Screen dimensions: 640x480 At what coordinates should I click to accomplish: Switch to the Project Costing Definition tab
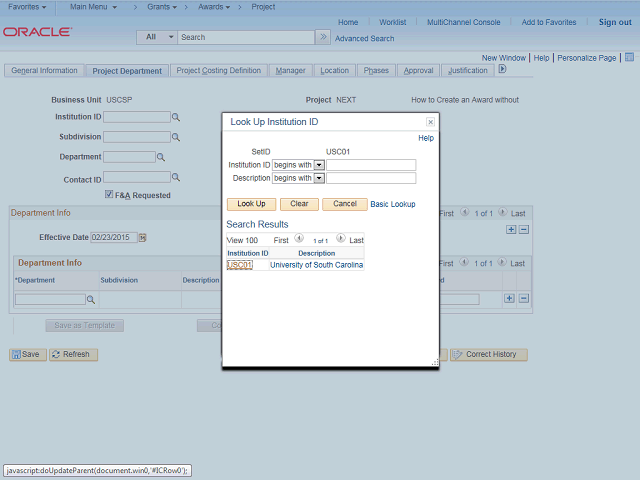tap(219, 71)
